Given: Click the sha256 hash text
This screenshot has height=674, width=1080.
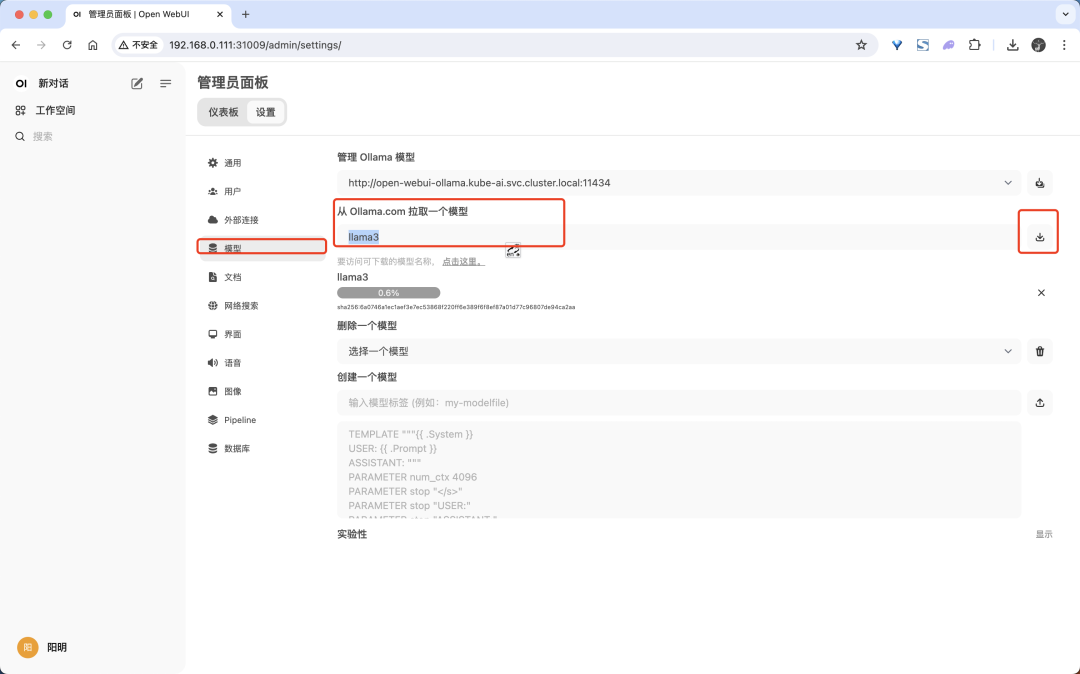Looking at the screenshot, I should tap(456, 307).
